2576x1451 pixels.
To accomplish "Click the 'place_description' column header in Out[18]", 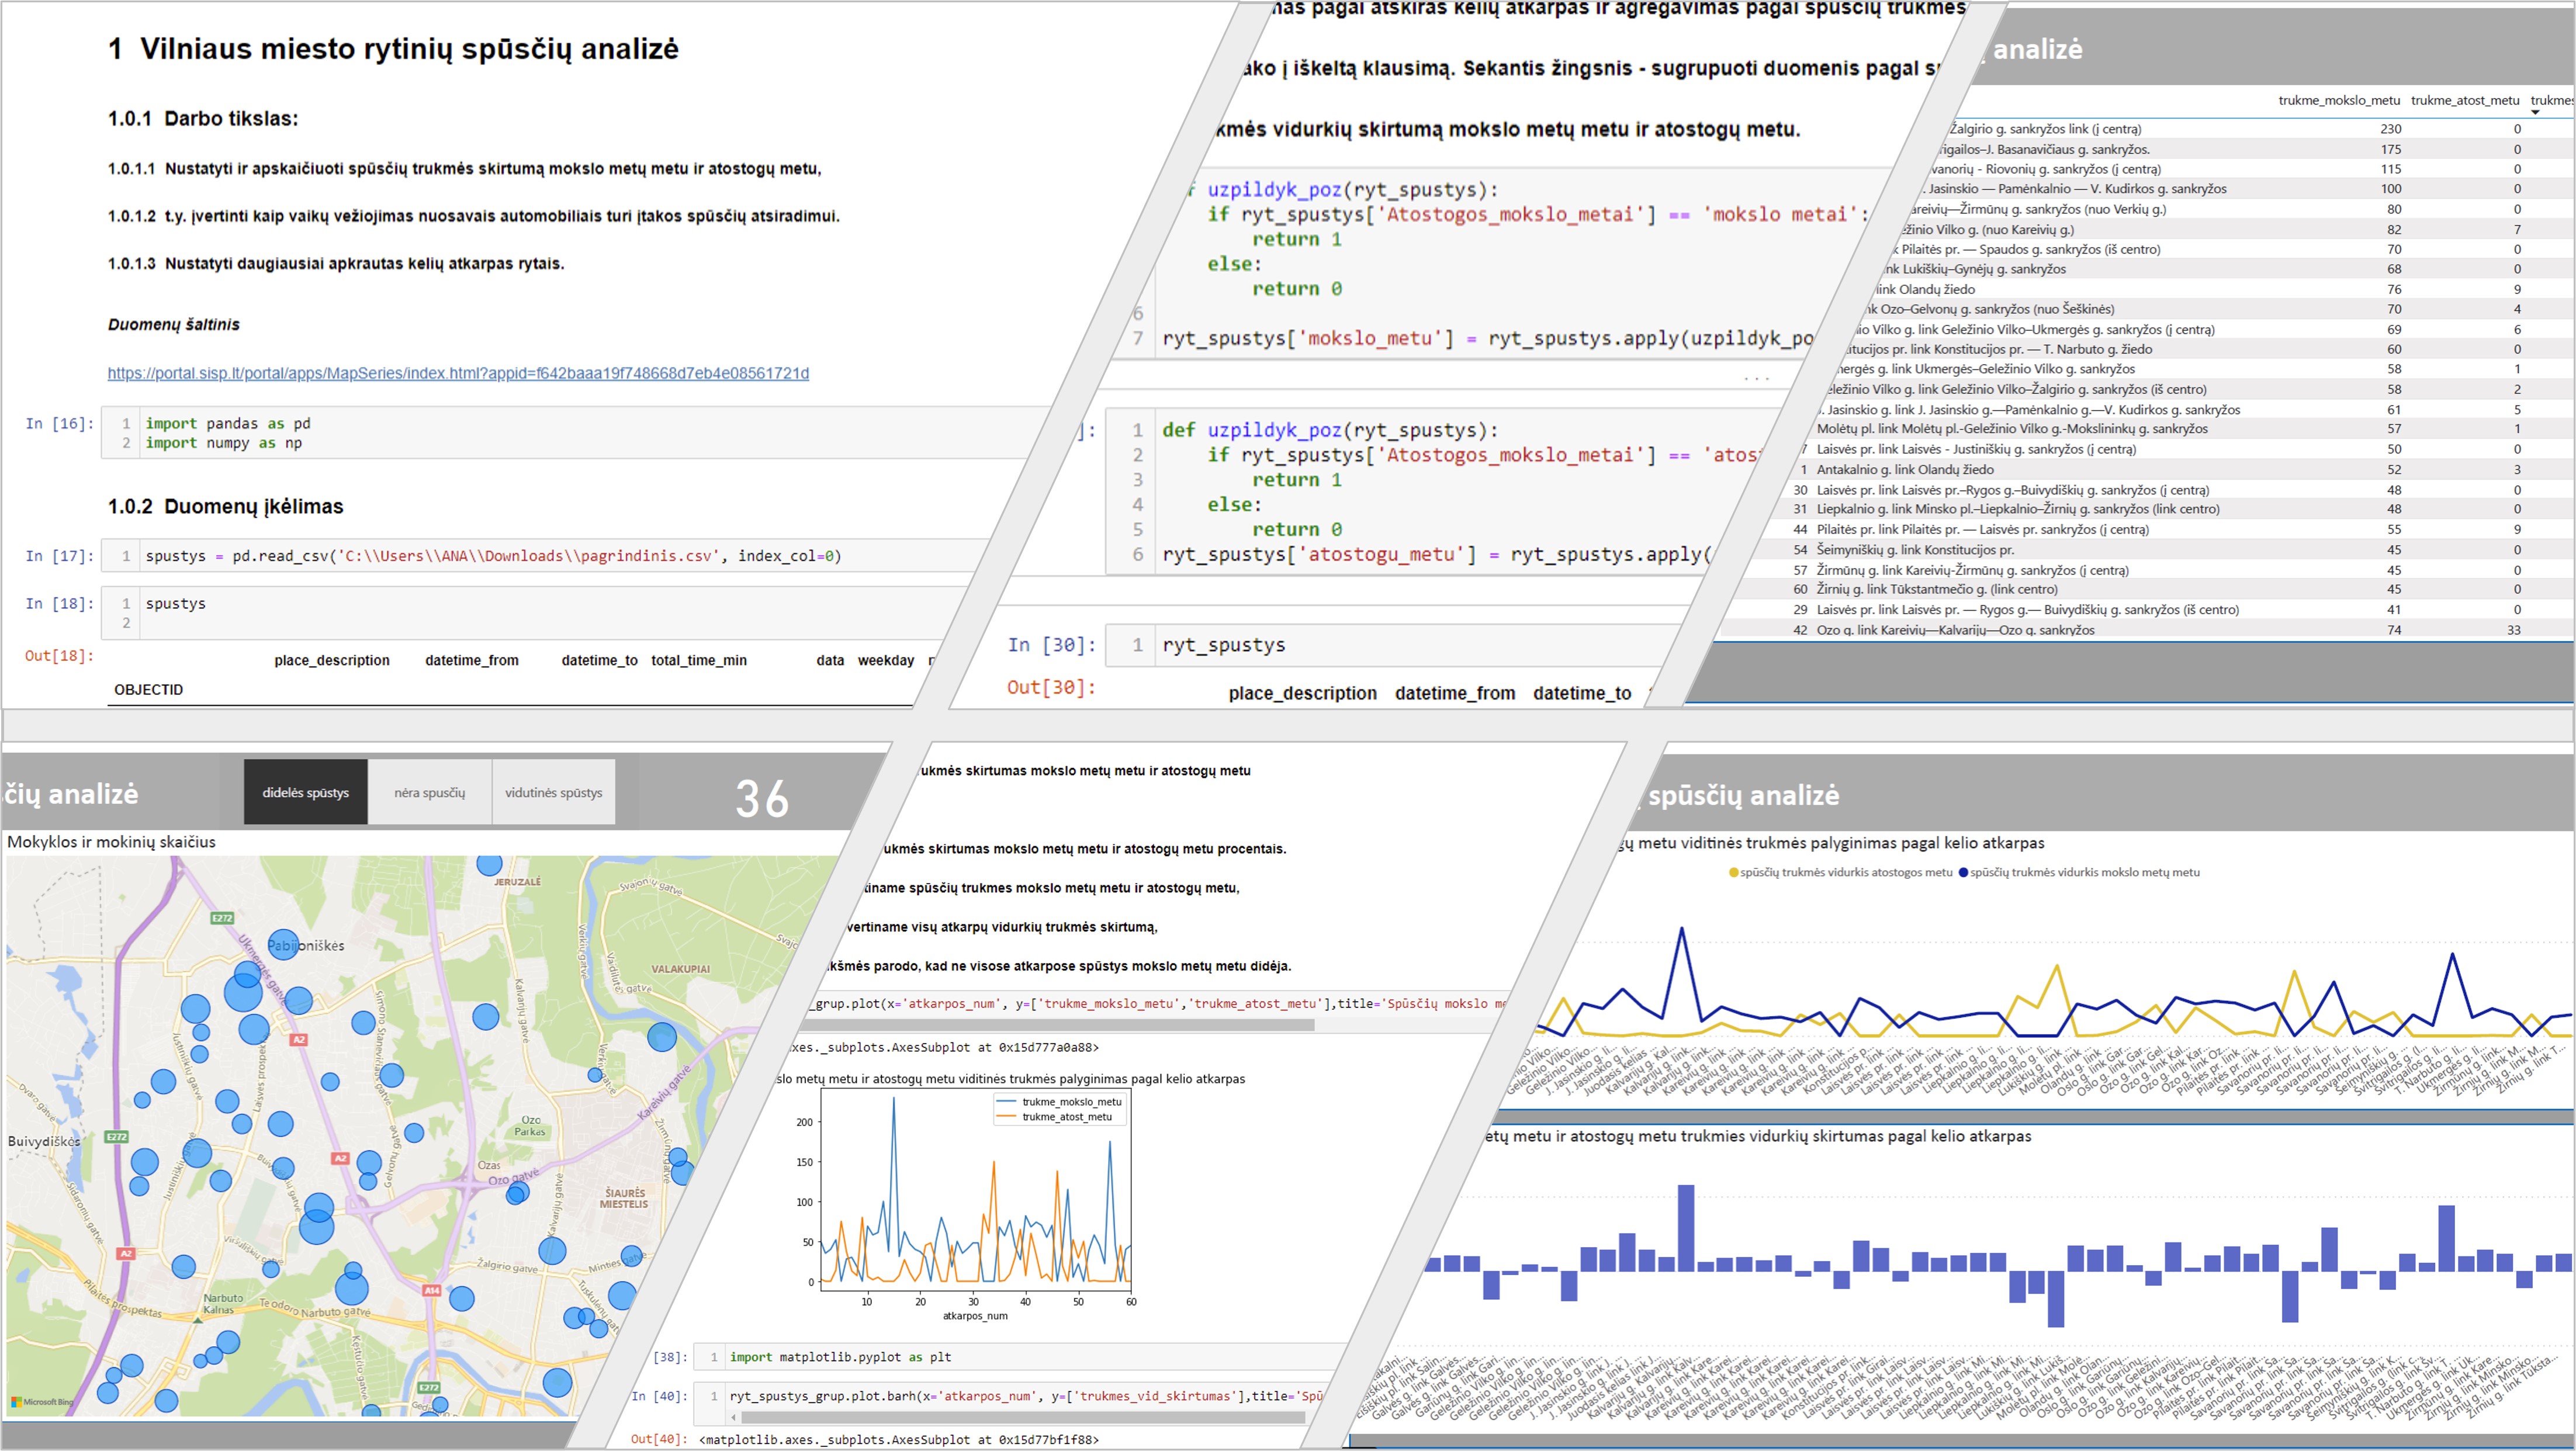I will [332, 660].
